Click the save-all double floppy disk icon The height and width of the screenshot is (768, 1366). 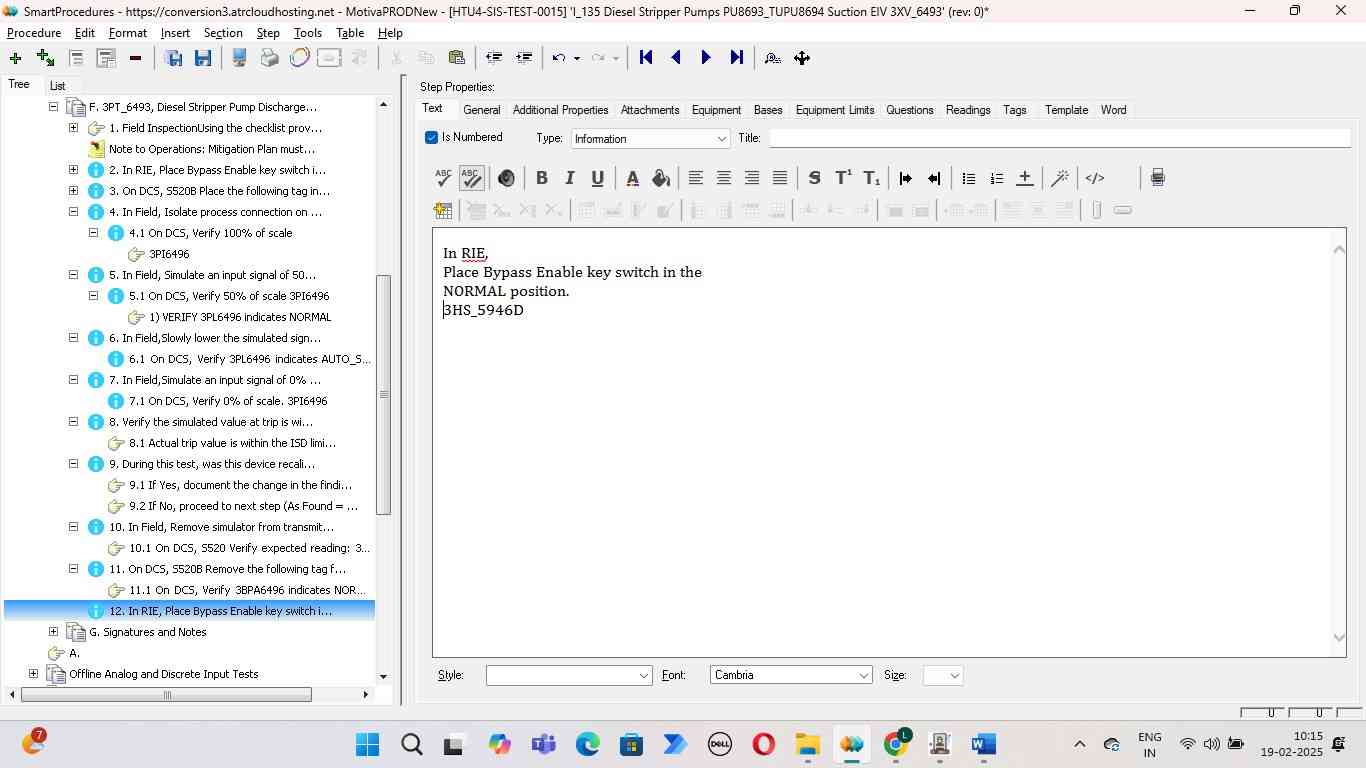pos(173,58)
